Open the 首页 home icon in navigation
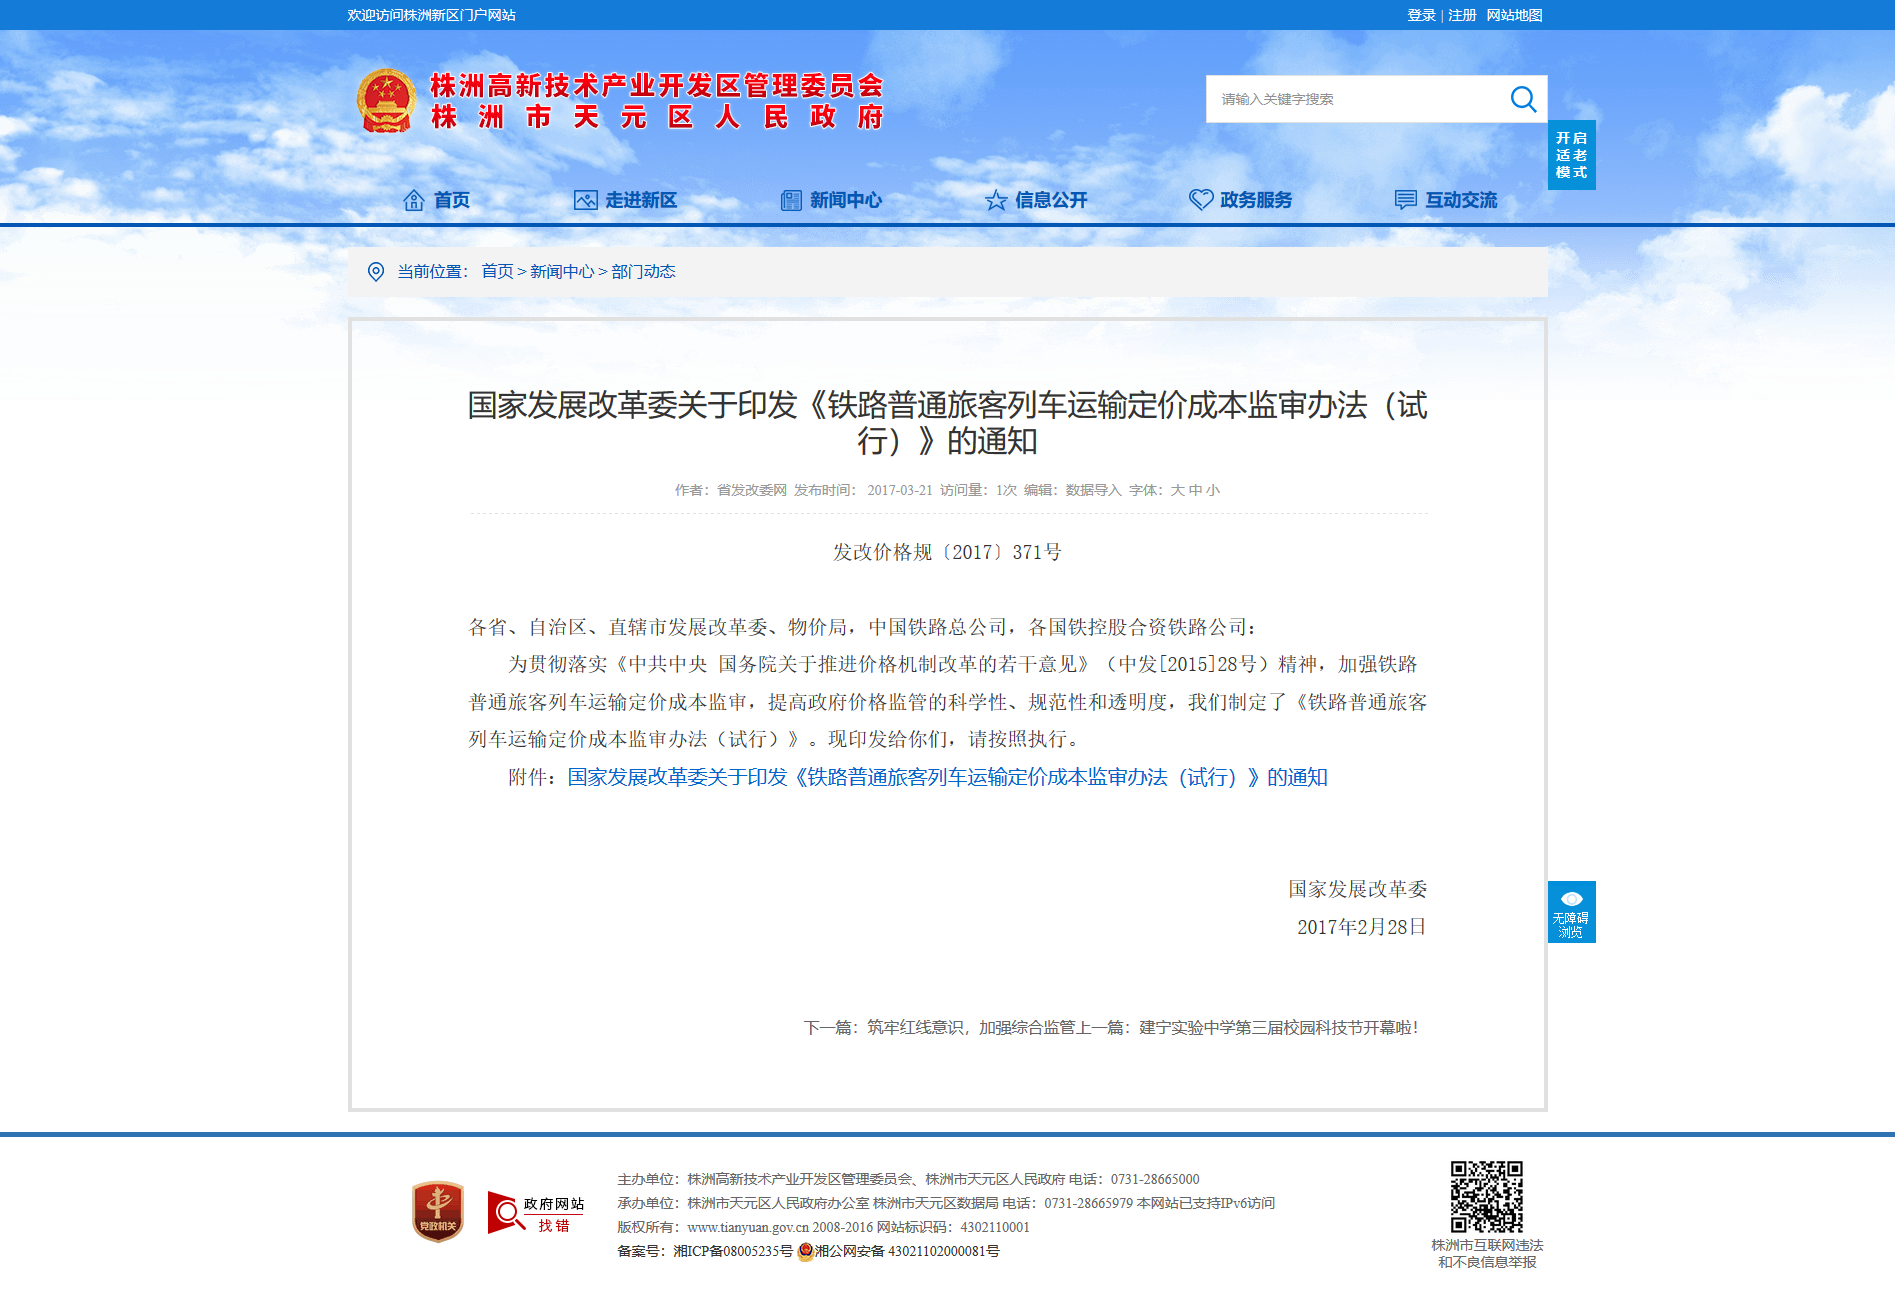The width and height of the screenshot is (1895, 1291). [x=413, y=200]
